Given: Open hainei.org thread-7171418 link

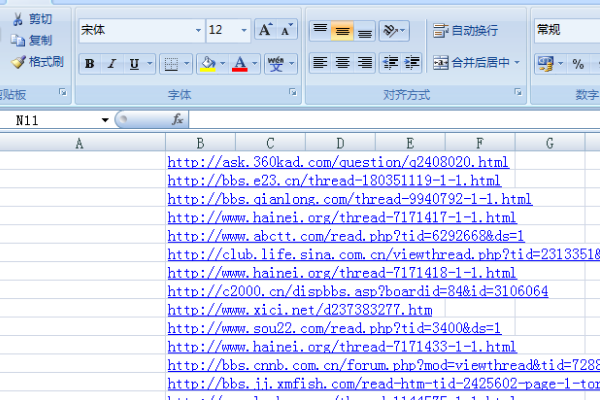Looking at the screenshot, I should coord(342,273).
